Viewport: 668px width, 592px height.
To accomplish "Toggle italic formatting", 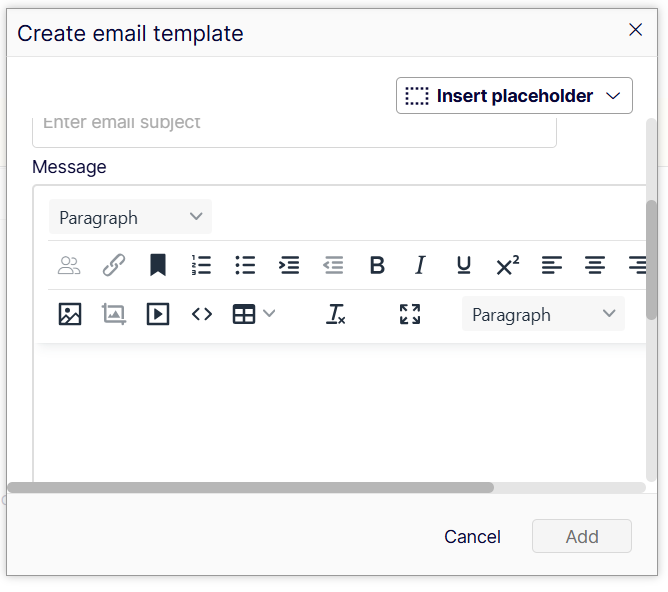I will pyautogui.click(x=420, y=265).
